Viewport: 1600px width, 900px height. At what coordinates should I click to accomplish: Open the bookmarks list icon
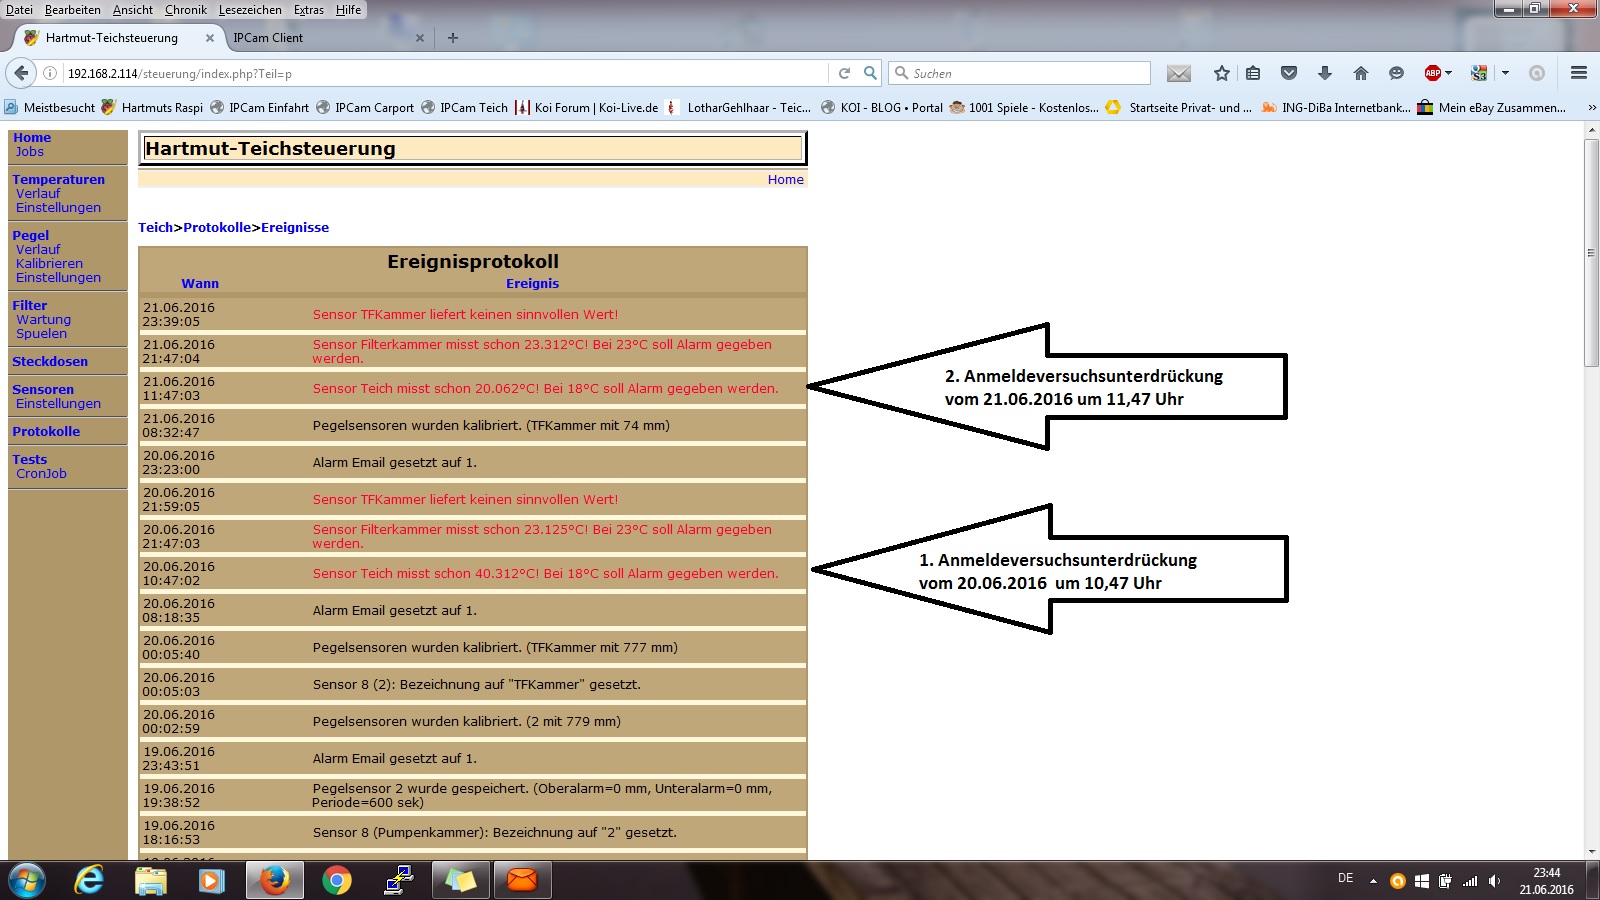[x=1253, y=73]
